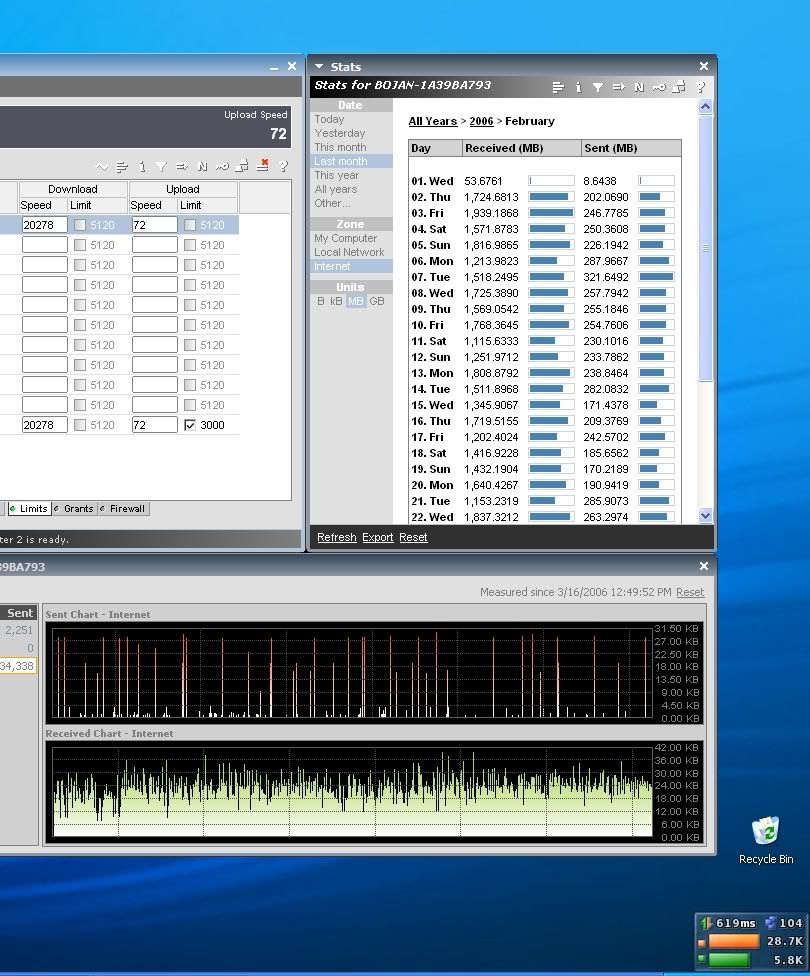This screenshot has height=976, width=810.
Task: Click Stats scrollbar down arrow
Action: pos(705,515)
